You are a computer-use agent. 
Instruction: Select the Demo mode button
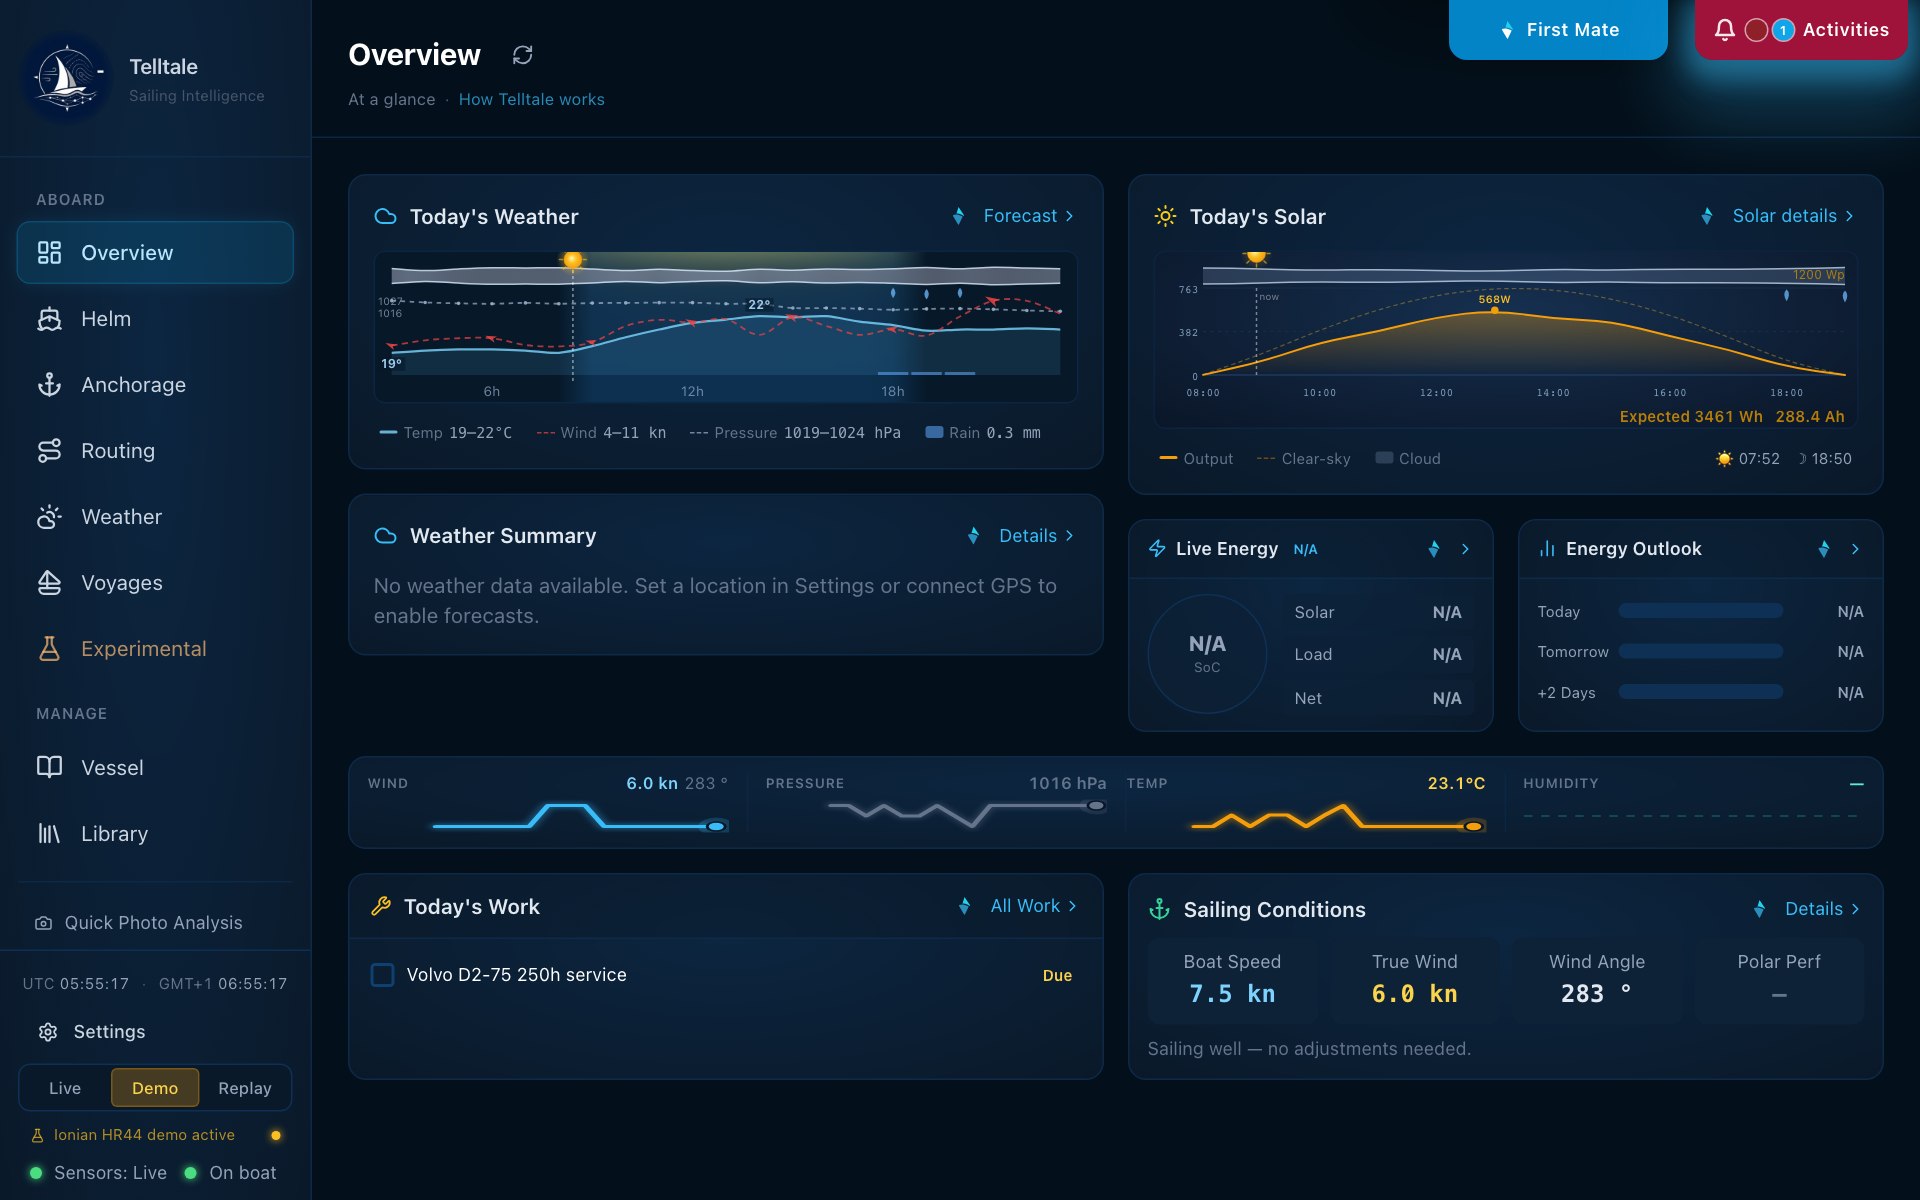click(155, 1088)
